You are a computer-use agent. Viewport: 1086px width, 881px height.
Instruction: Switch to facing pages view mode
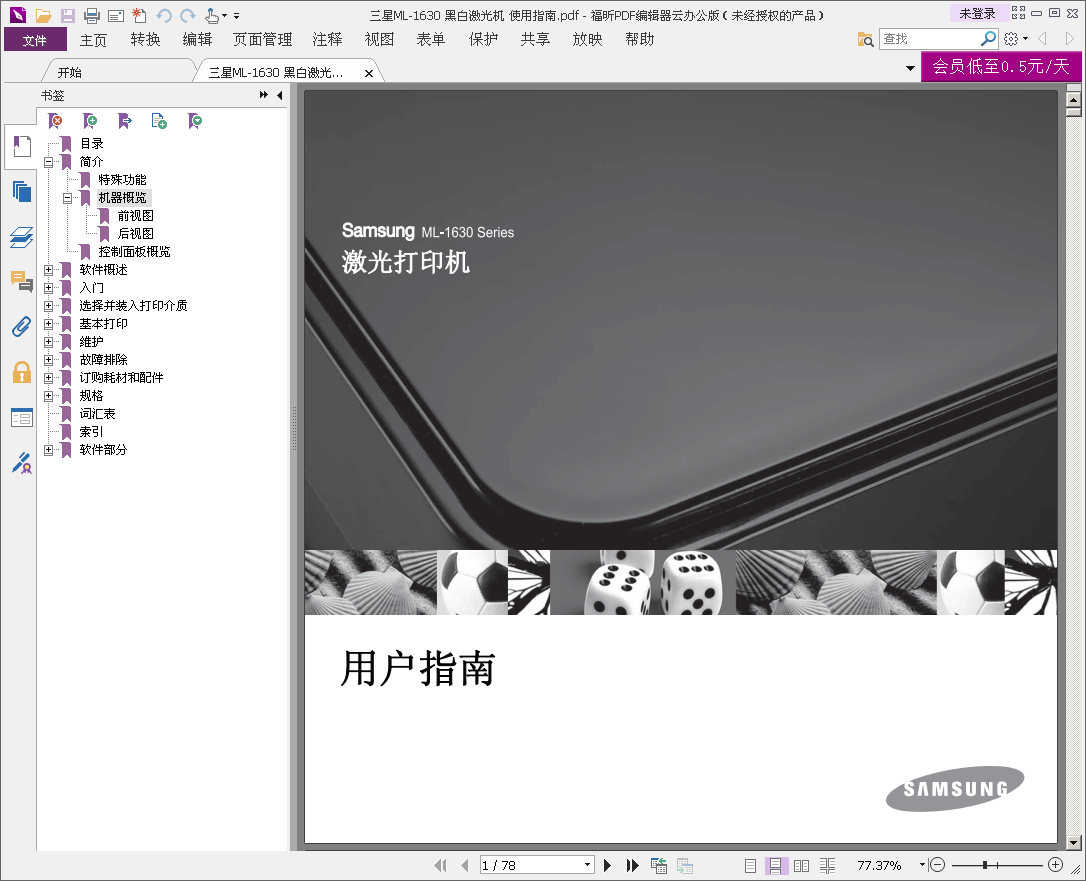tap(801, 865)
